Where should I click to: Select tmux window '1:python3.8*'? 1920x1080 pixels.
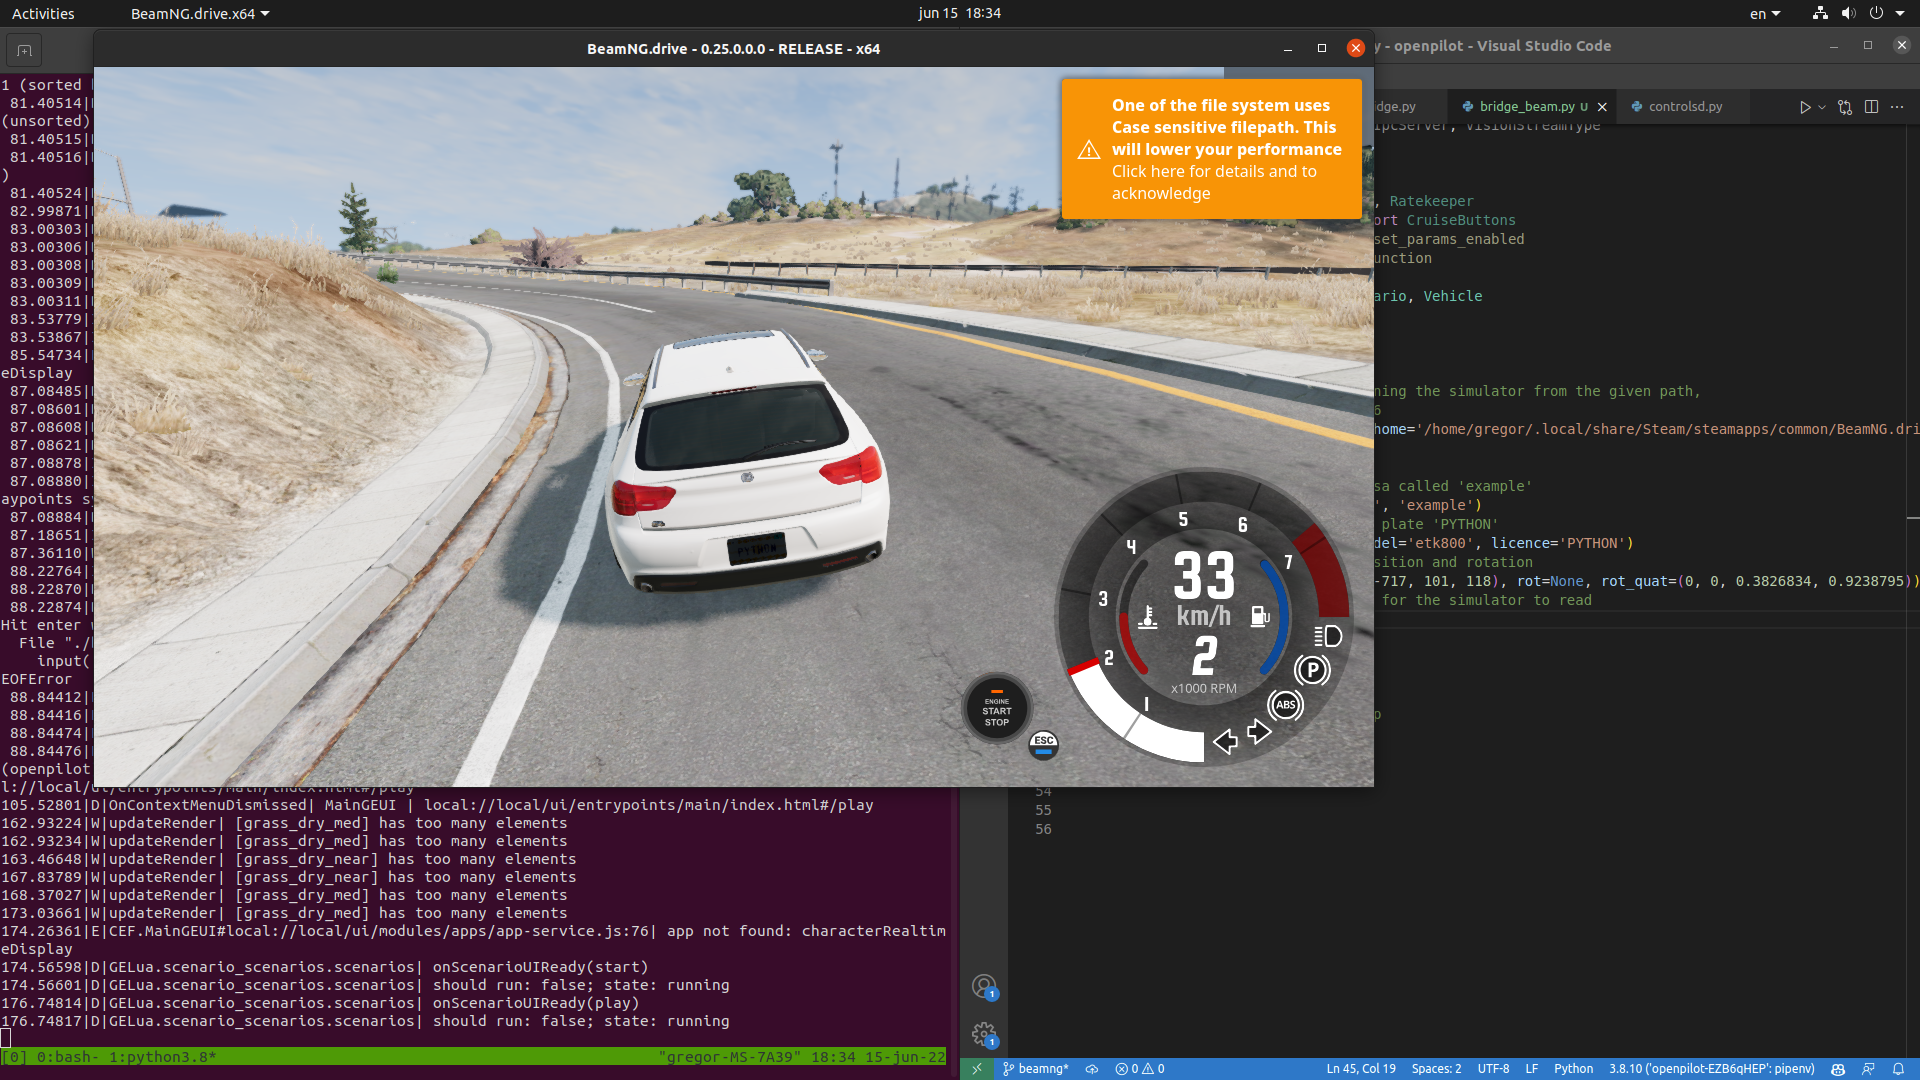coord(162,1057)
